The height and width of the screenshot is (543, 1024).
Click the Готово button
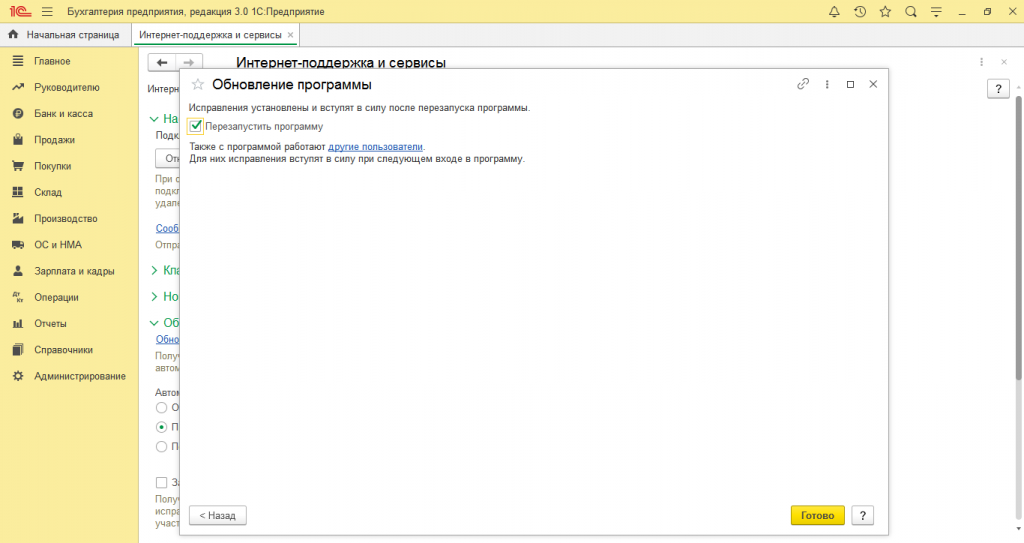click(x=818, y=516)
